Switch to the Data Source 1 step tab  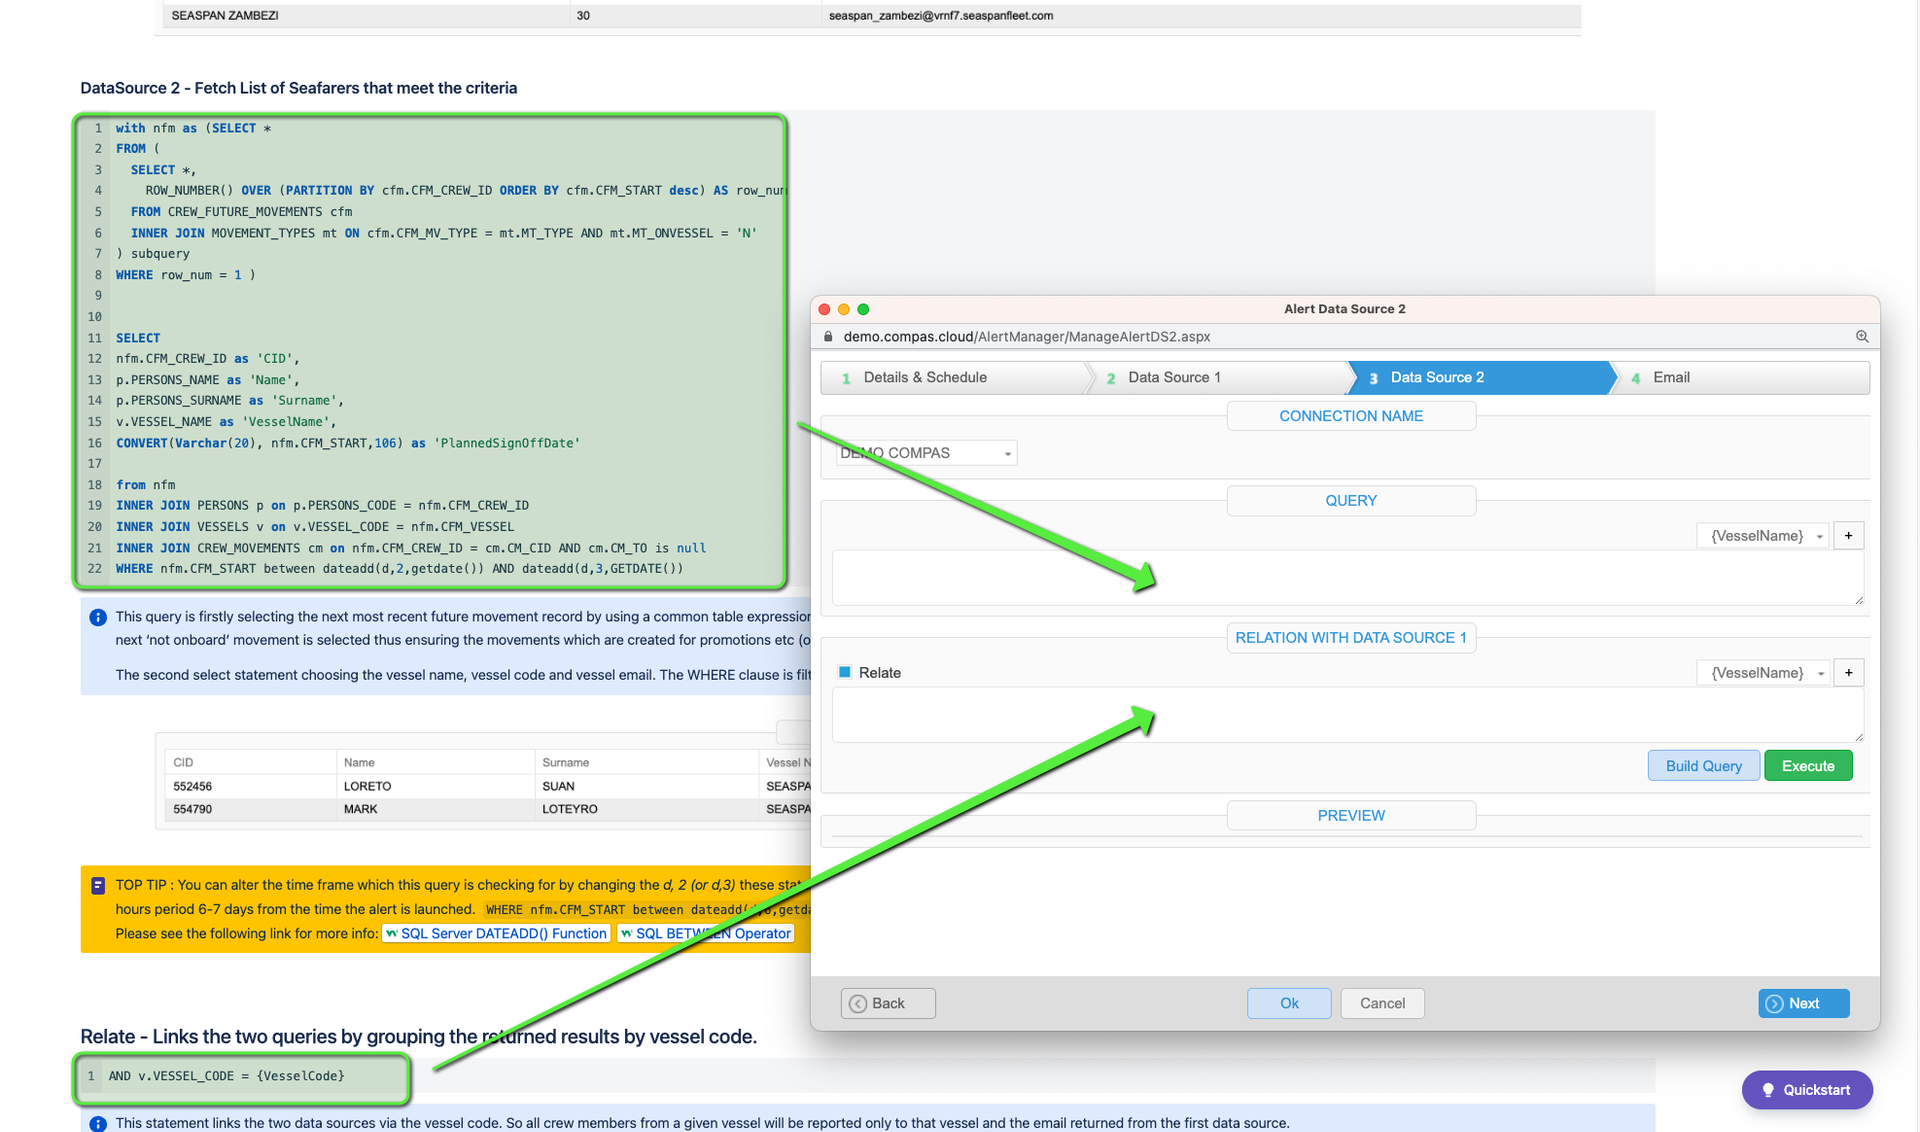1215,378
